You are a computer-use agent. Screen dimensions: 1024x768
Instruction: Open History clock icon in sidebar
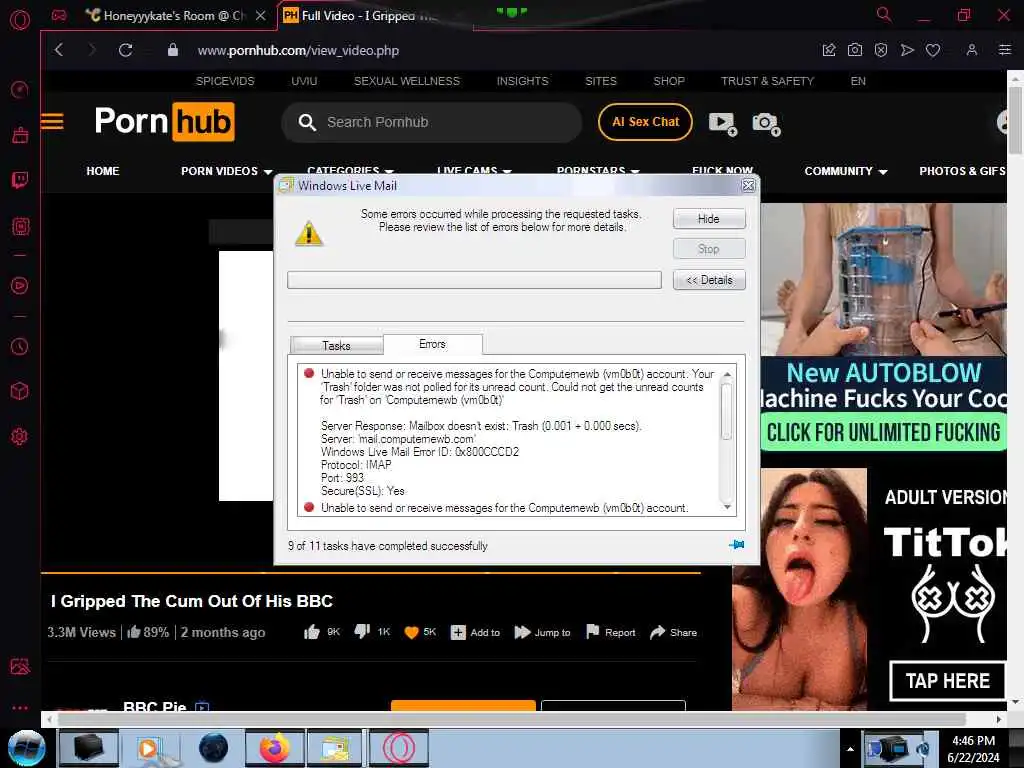pos(20,346)
